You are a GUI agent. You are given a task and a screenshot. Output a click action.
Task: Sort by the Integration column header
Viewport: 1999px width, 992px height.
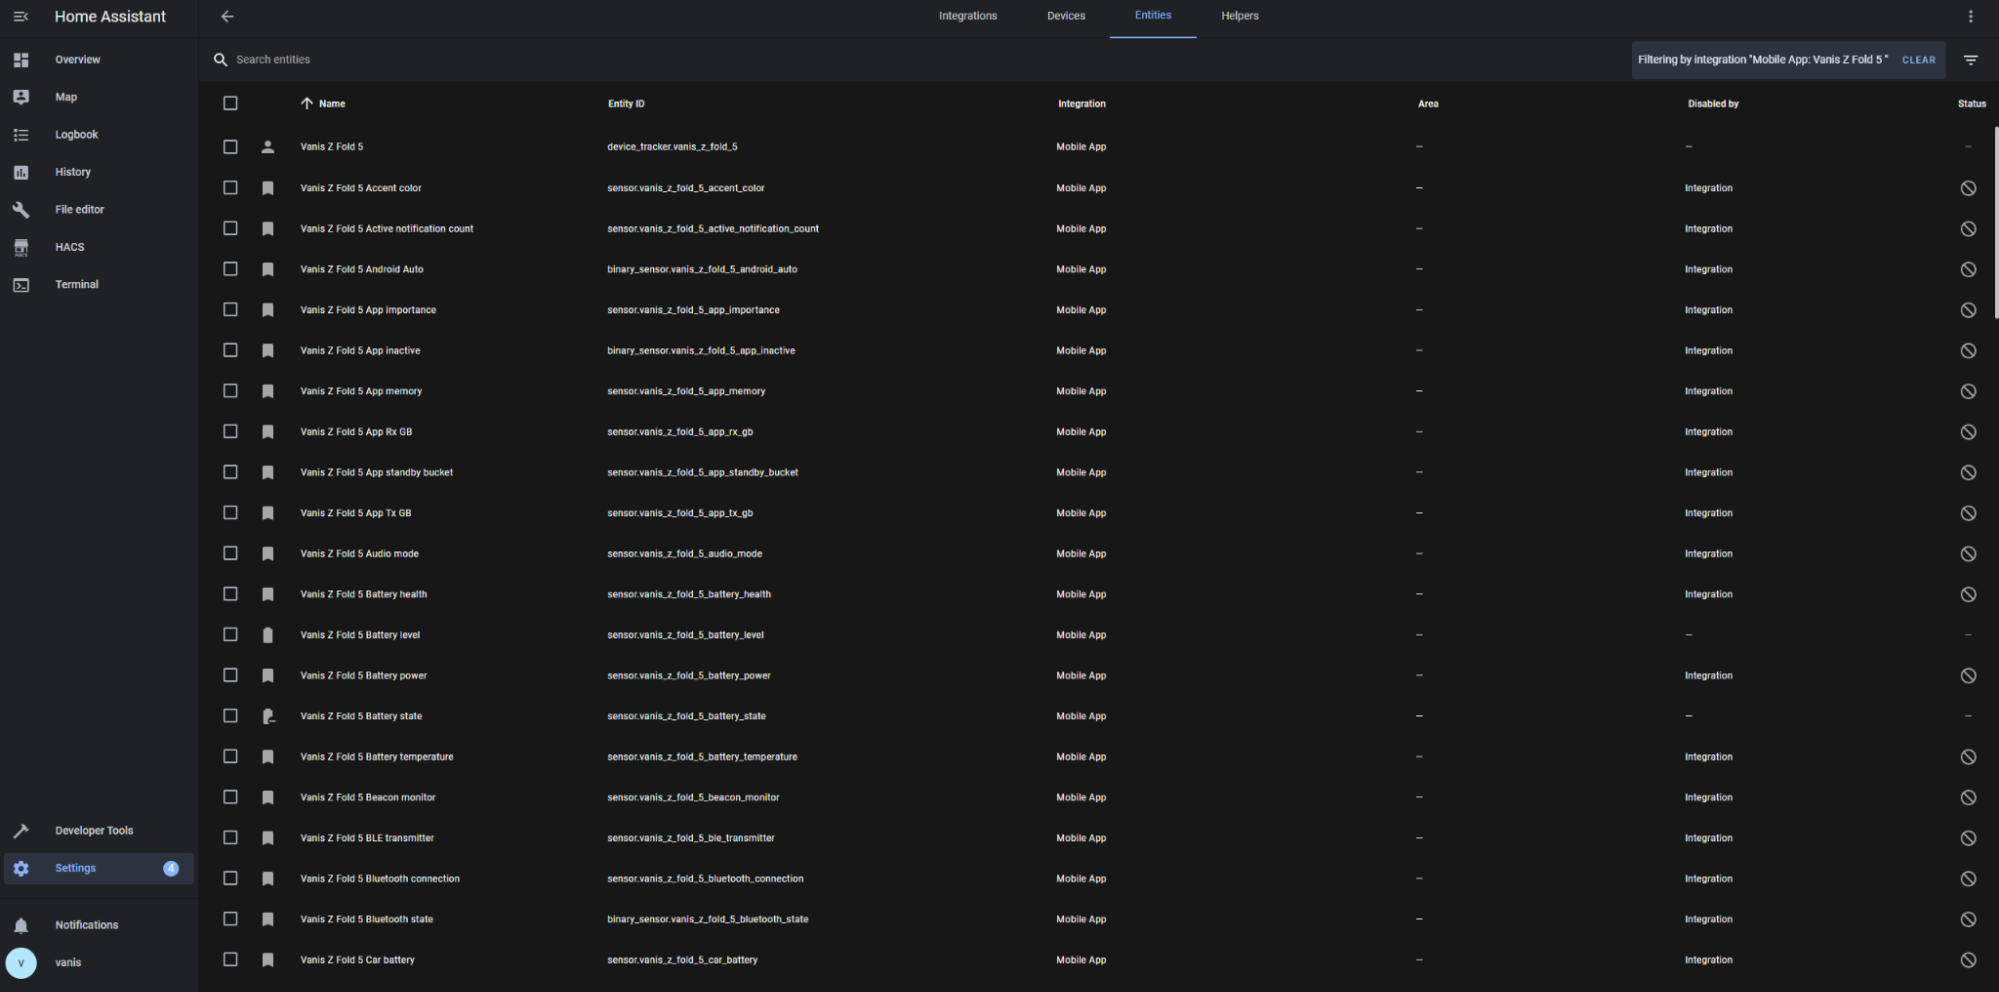pyautogui.click(x=1081, y=104)
